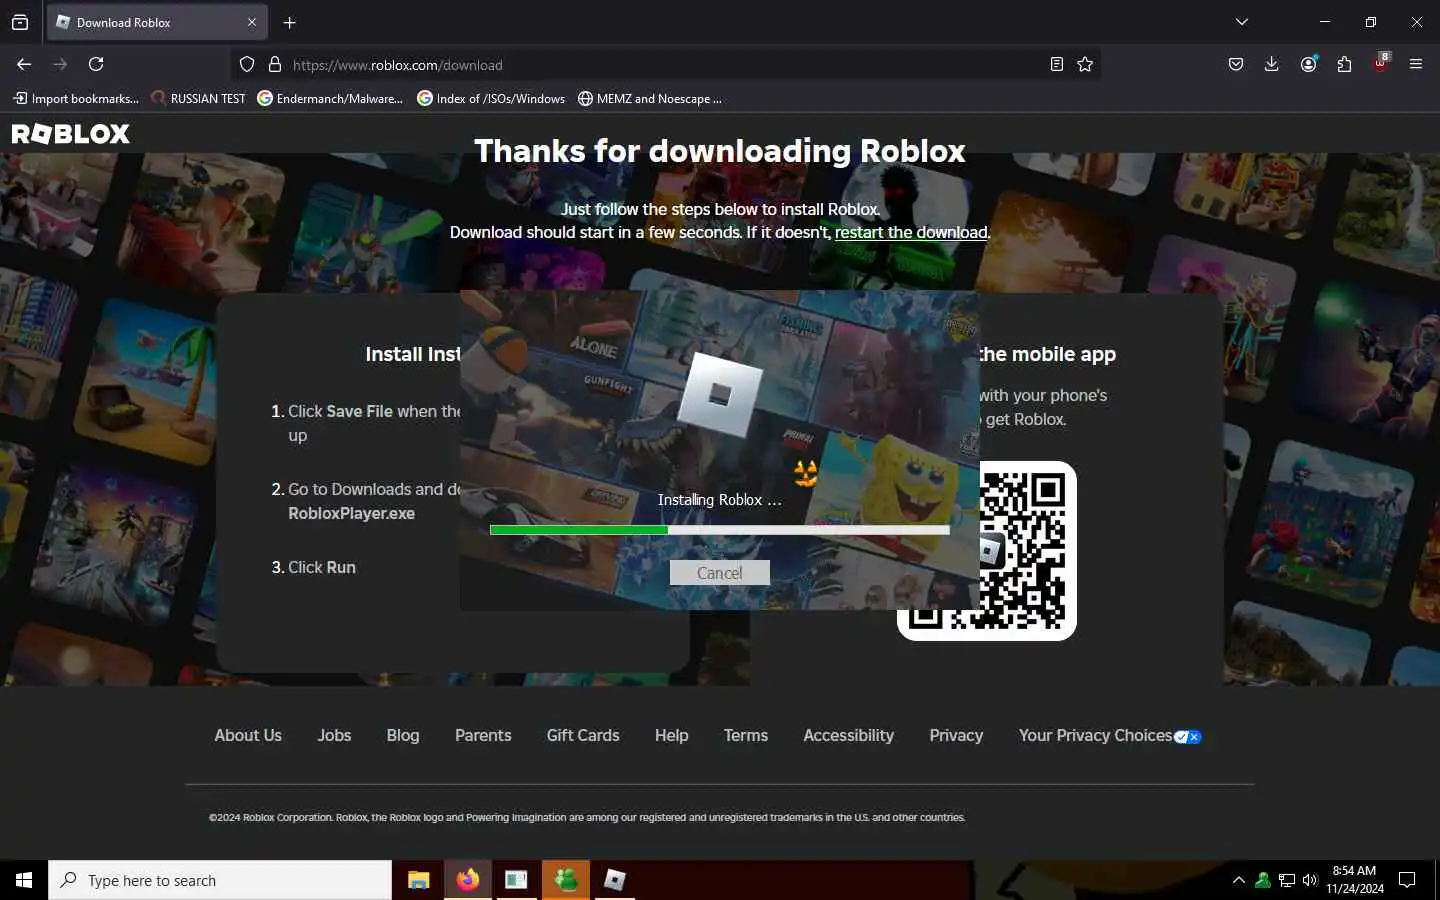Open the uBlock Origin extension icon
The image size is (1440, 900).
[x=1381, y=62]
